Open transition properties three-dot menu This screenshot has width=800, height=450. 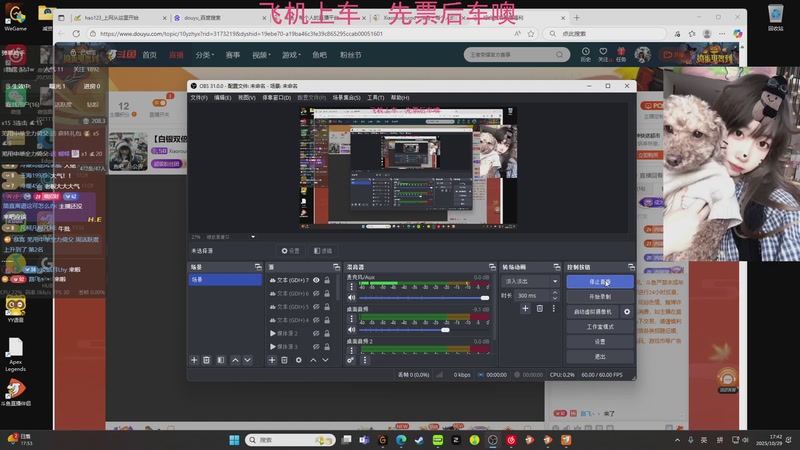coord(554,308)
